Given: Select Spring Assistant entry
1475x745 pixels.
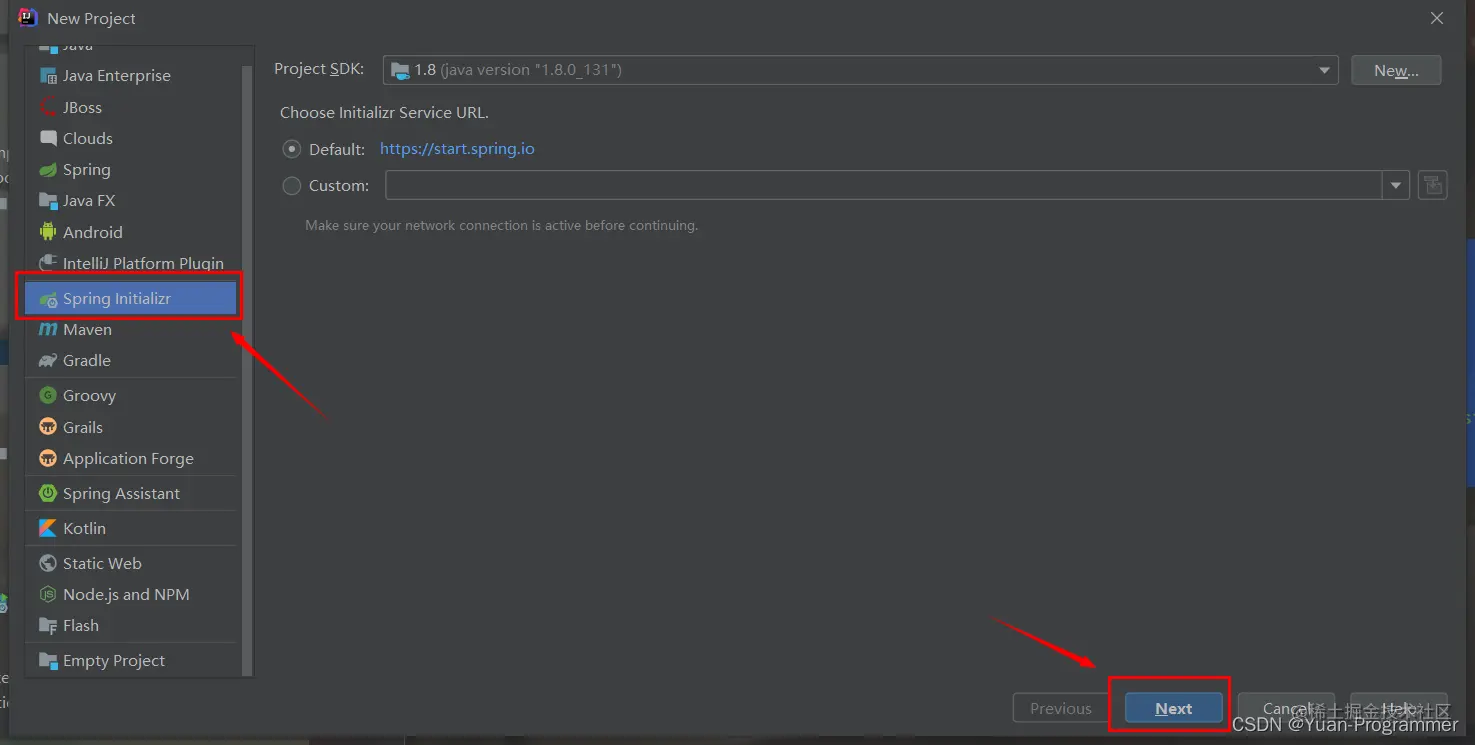Looking at the screenshot, I should 131,493.
